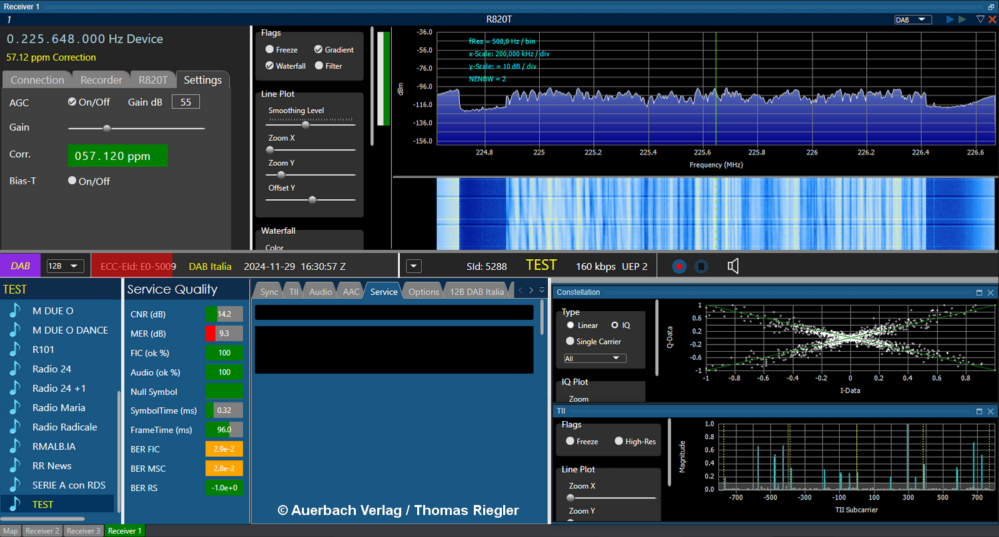Open the 12B channel dropdown
The height and width of the screenshot is (537, 999).
point(64,266)
